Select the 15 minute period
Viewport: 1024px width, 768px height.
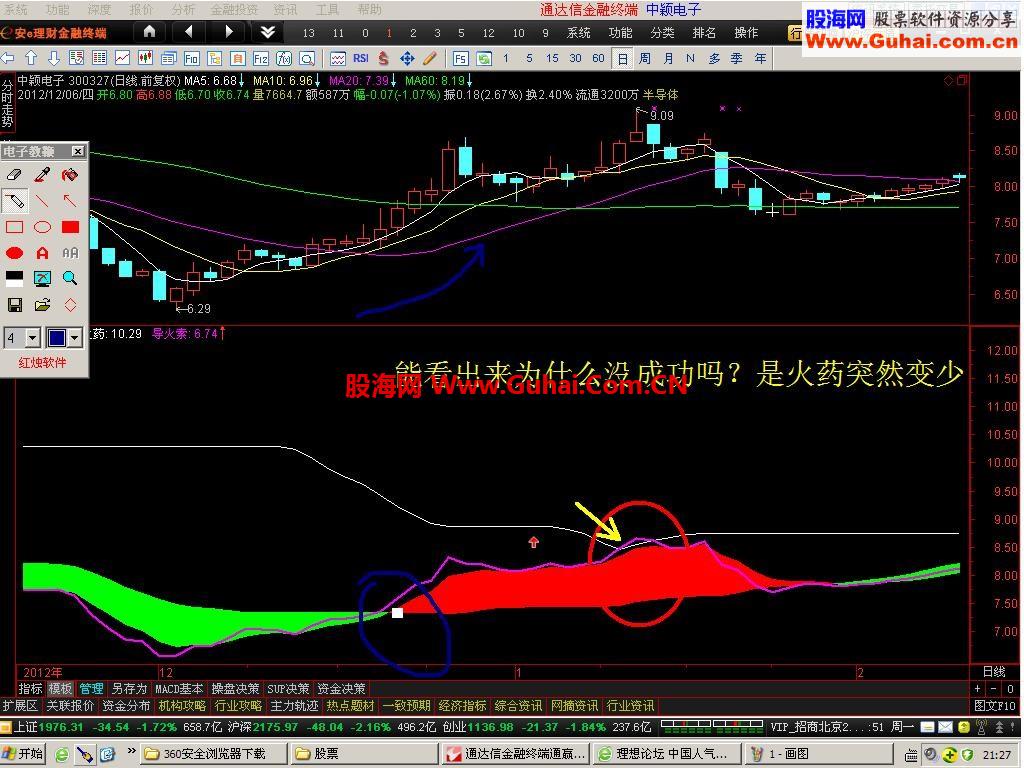552,58
